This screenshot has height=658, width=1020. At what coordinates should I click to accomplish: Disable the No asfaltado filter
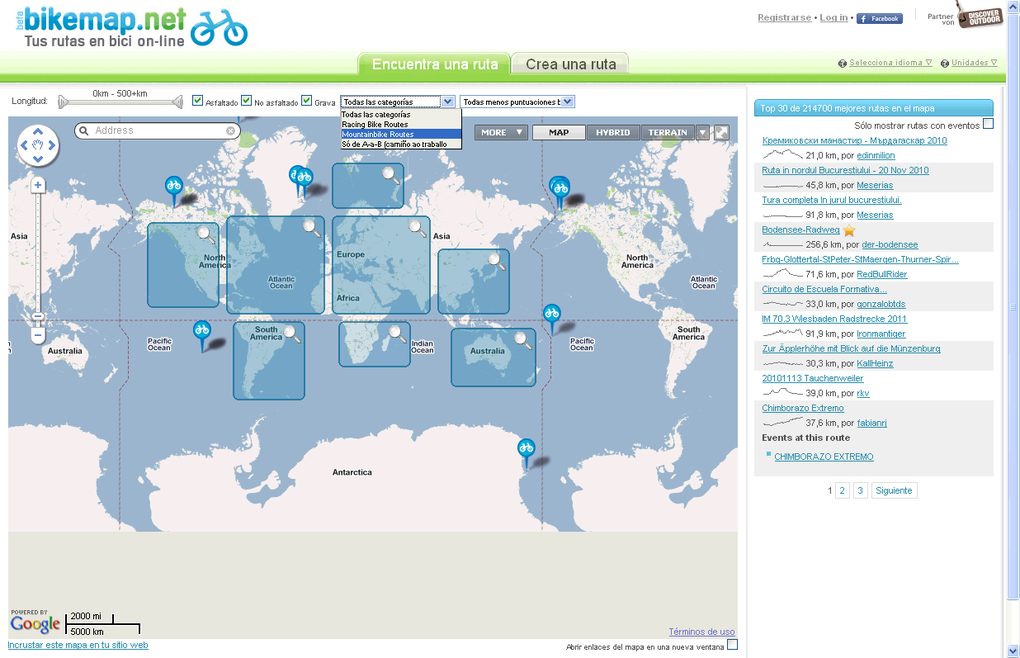[x=247, y=102]
